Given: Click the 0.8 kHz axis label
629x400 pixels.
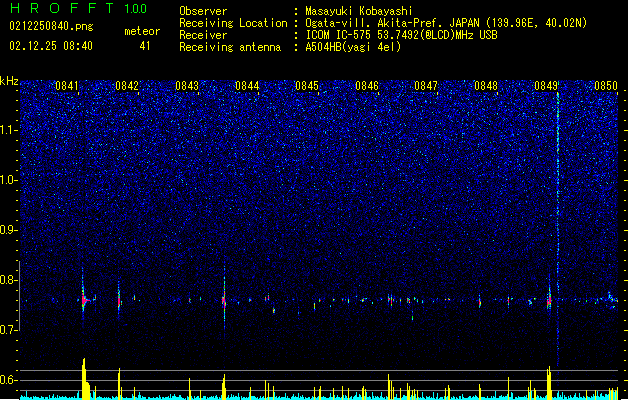Looking at the screenshot, I should (9, 280).
